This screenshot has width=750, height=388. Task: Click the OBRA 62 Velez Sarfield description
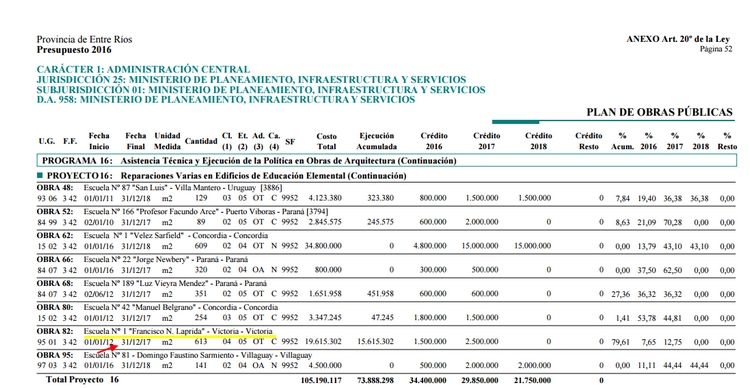pos(176,235)
